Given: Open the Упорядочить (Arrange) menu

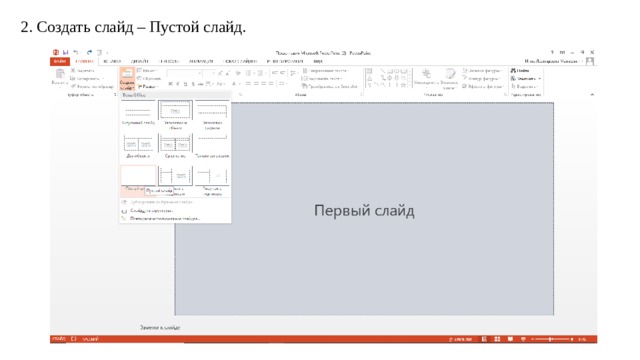Looking at the screenshot, I should (x=426, y=78).
